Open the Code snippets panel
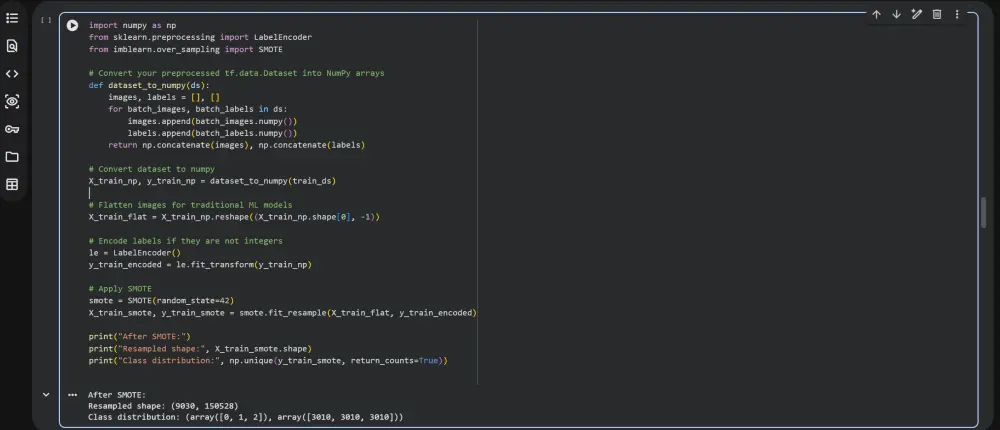Viewport: 1000px width, 430px height. [x=12, y=73]
